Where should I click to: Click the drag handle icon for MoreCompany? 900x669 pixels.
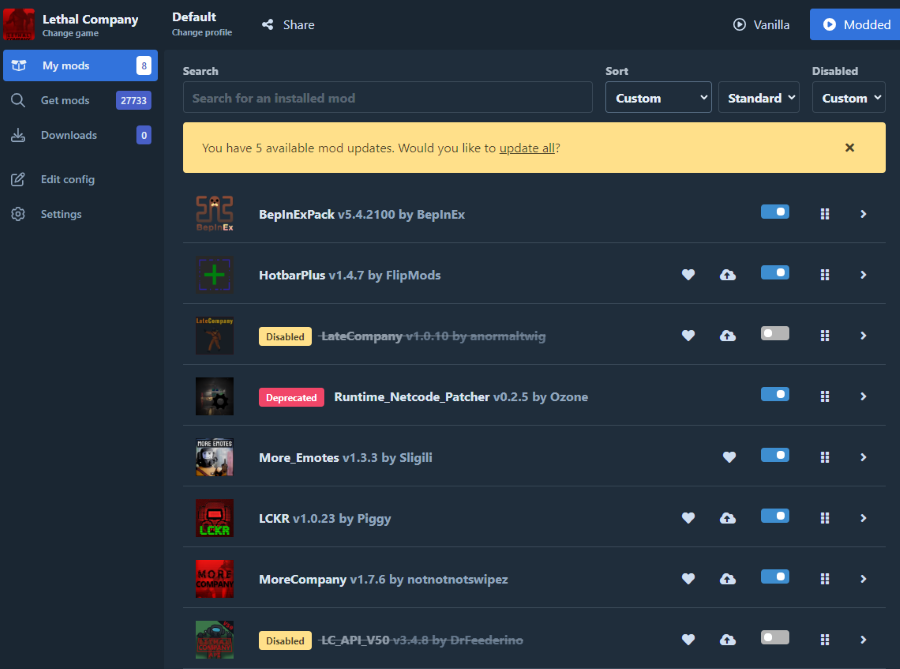pos(825,579)
